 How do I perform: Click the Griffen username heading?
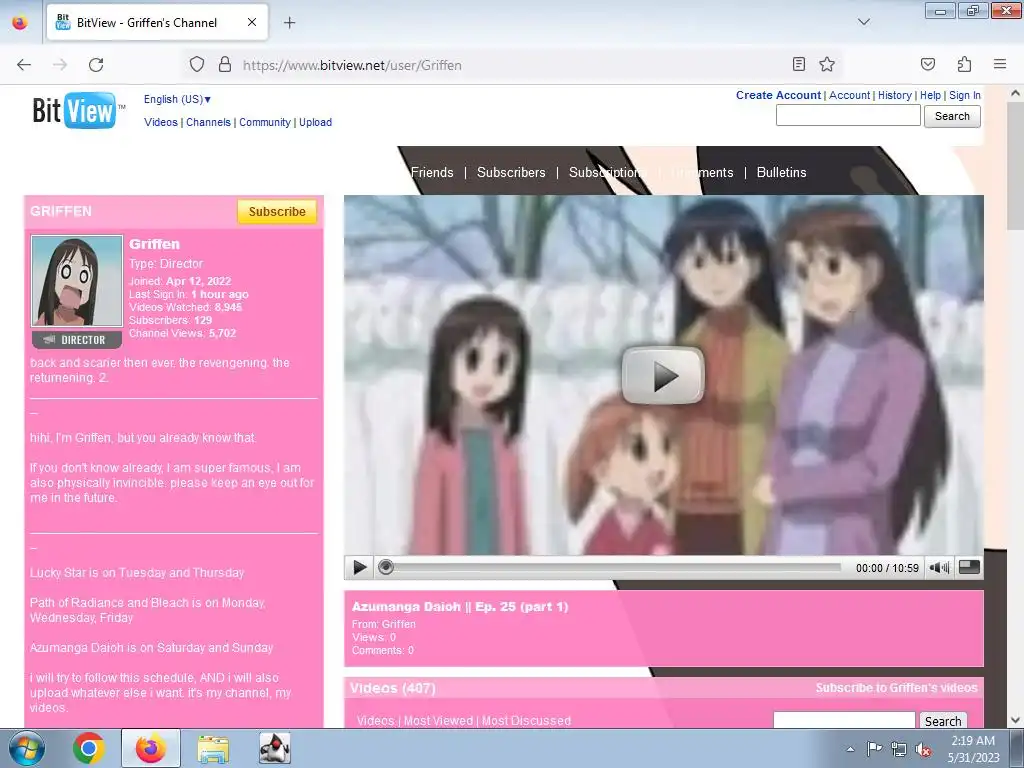pos(154,244)
